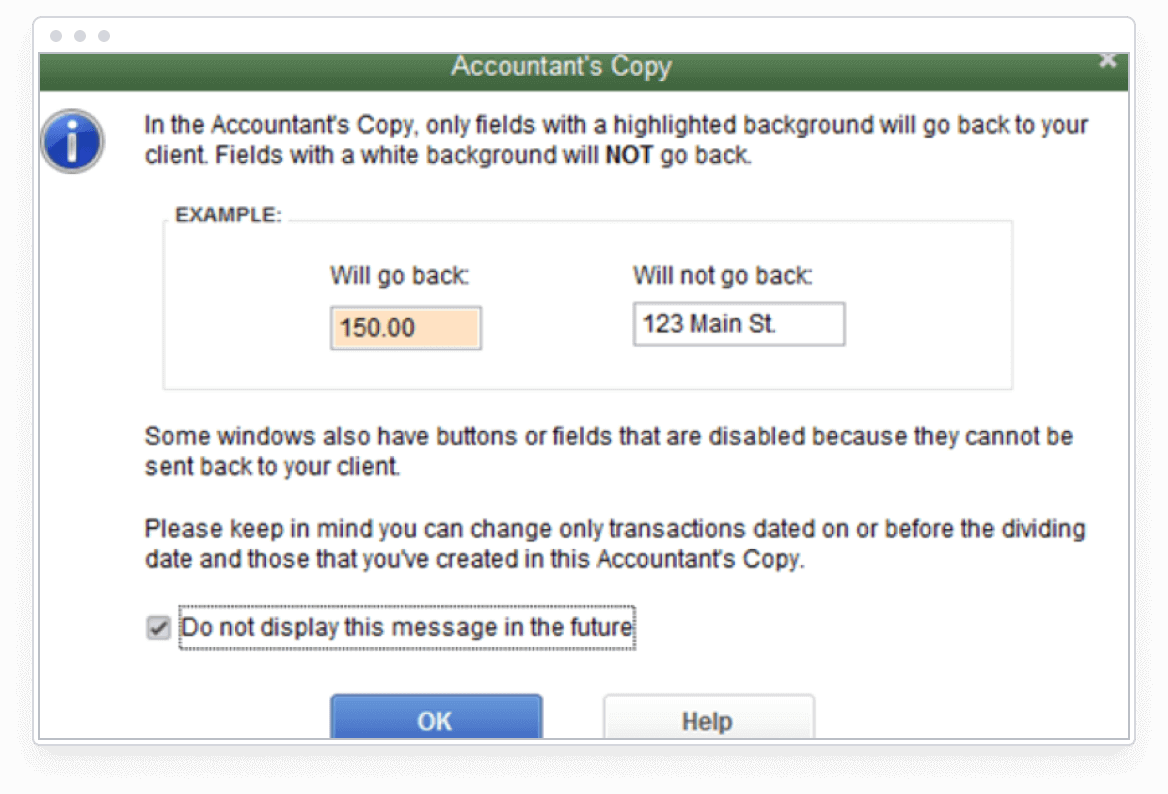This screenshot has height=794, width=1168.
Task: Select the 'Will go back:' label
Action: pos(397,275)
